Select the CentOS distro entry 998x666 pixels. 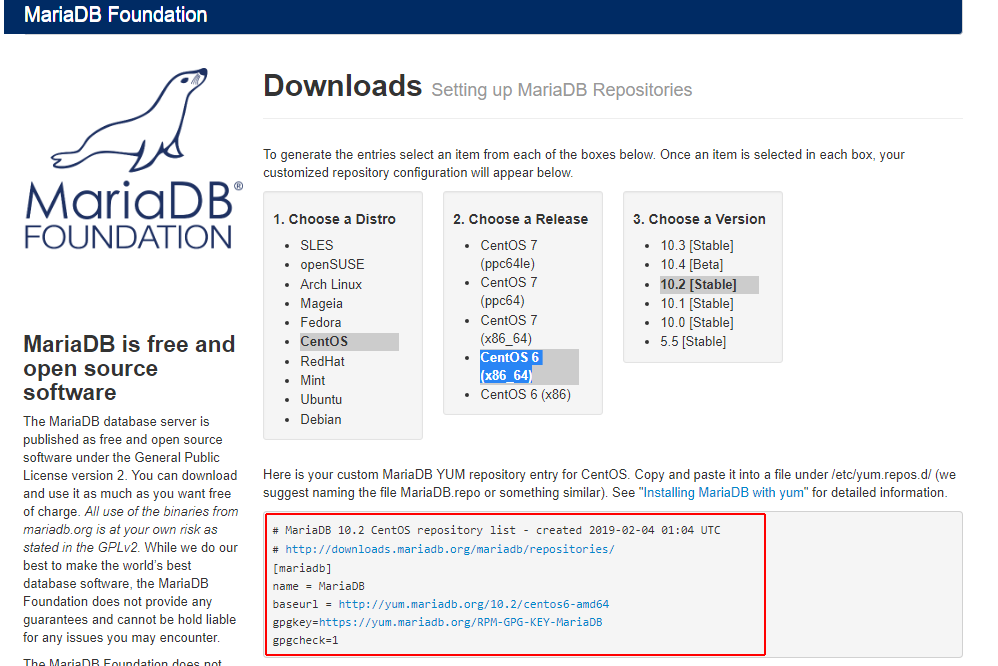tap(324, 342)
